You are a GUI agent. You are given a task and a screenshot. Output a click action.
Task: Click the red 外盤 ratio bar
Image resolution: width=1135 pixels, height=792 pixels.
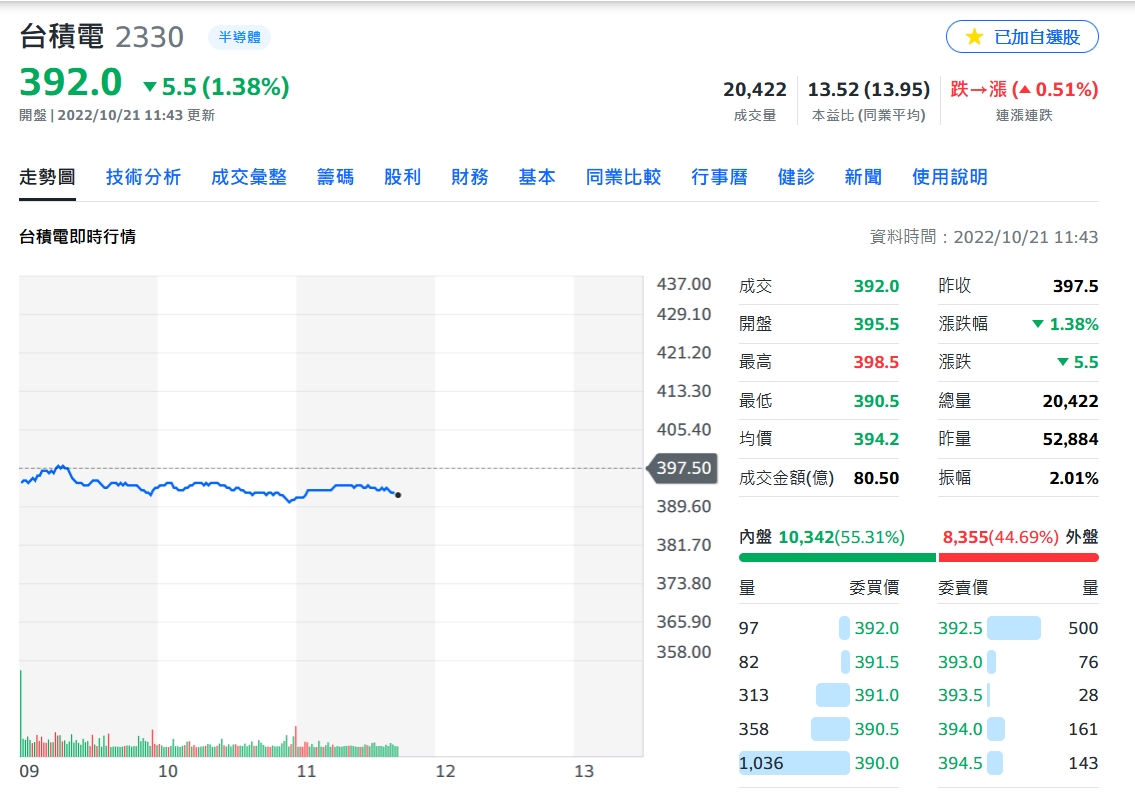(1018, 557)
